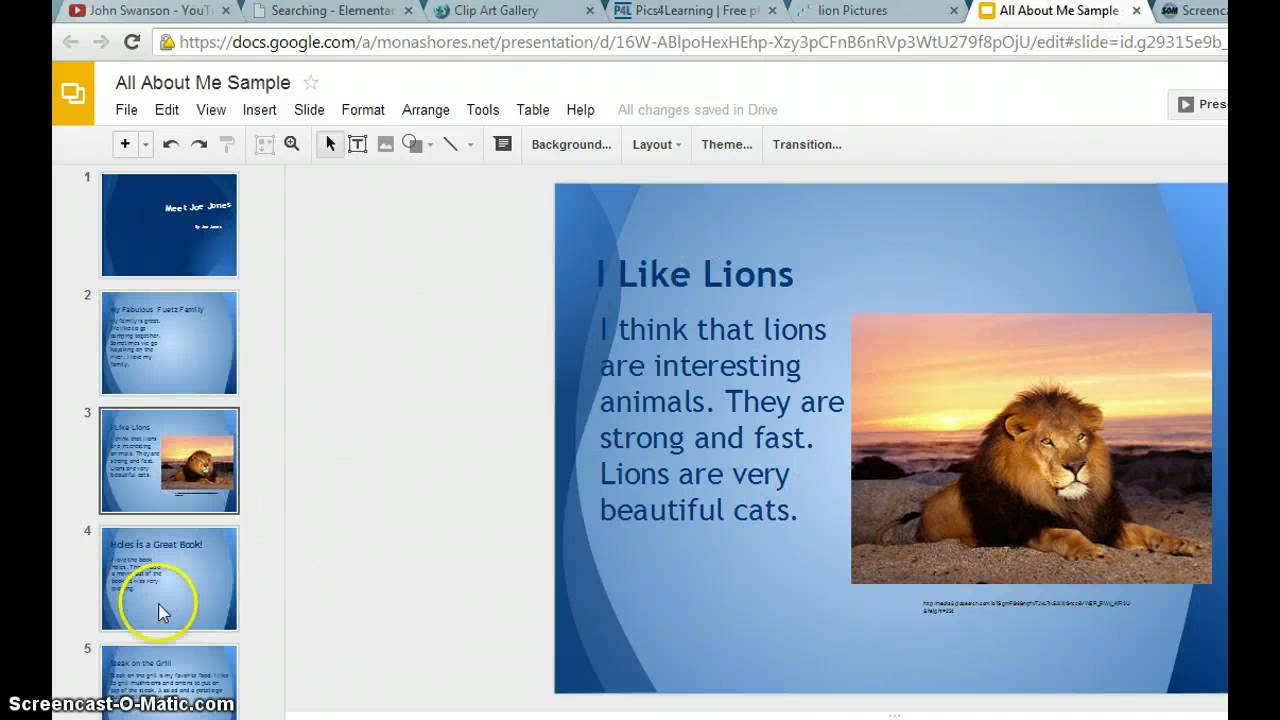Click the All About Me Sample title
Image resolution: width=1280 pixels, height=720 pixels.
pyautogui.click(x=203, y=83)
